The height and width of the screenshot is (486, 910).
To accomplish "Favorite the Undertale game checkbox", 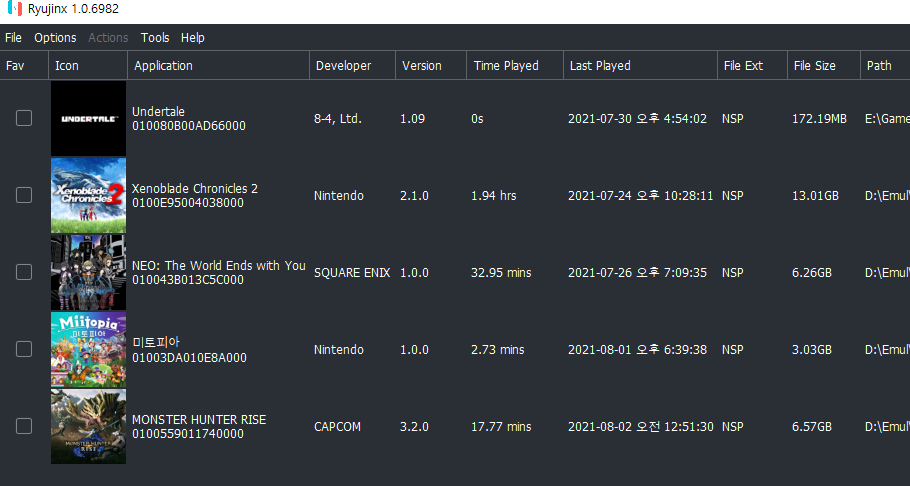I will pyautogui.click(x=24, y=118).
